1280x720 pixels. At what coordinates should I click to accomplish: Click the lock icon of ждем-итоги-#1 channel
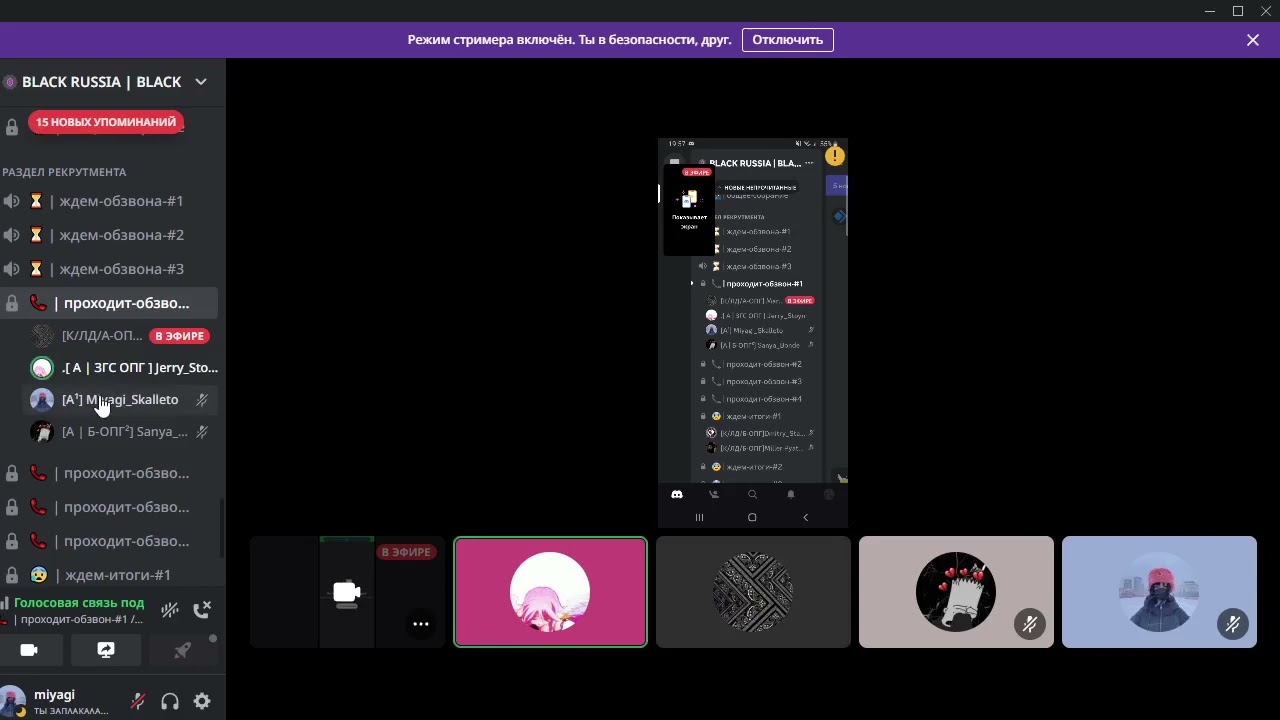tap(12, 575)
